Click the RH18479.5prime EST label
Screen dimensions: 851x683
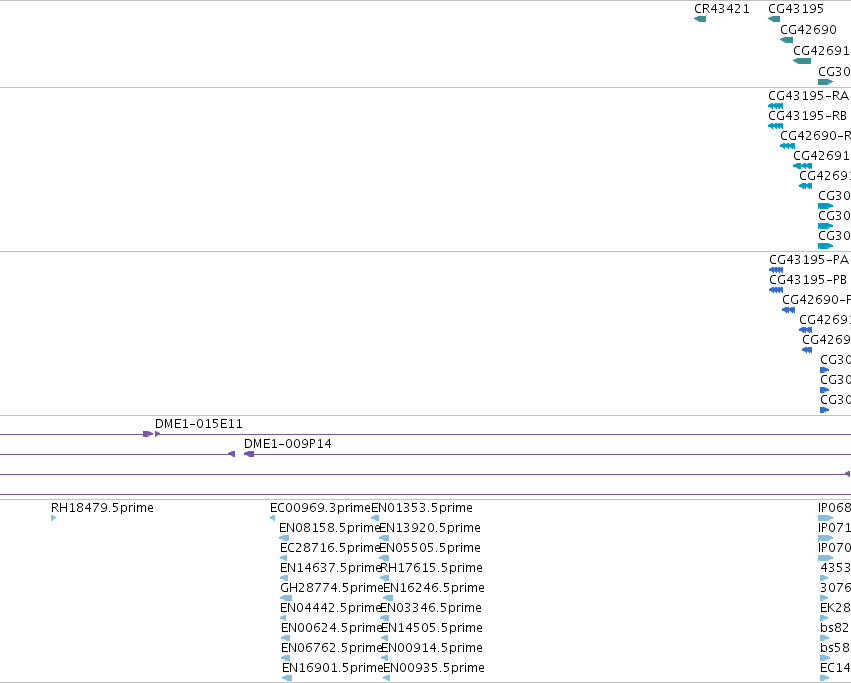pos(102,508)
